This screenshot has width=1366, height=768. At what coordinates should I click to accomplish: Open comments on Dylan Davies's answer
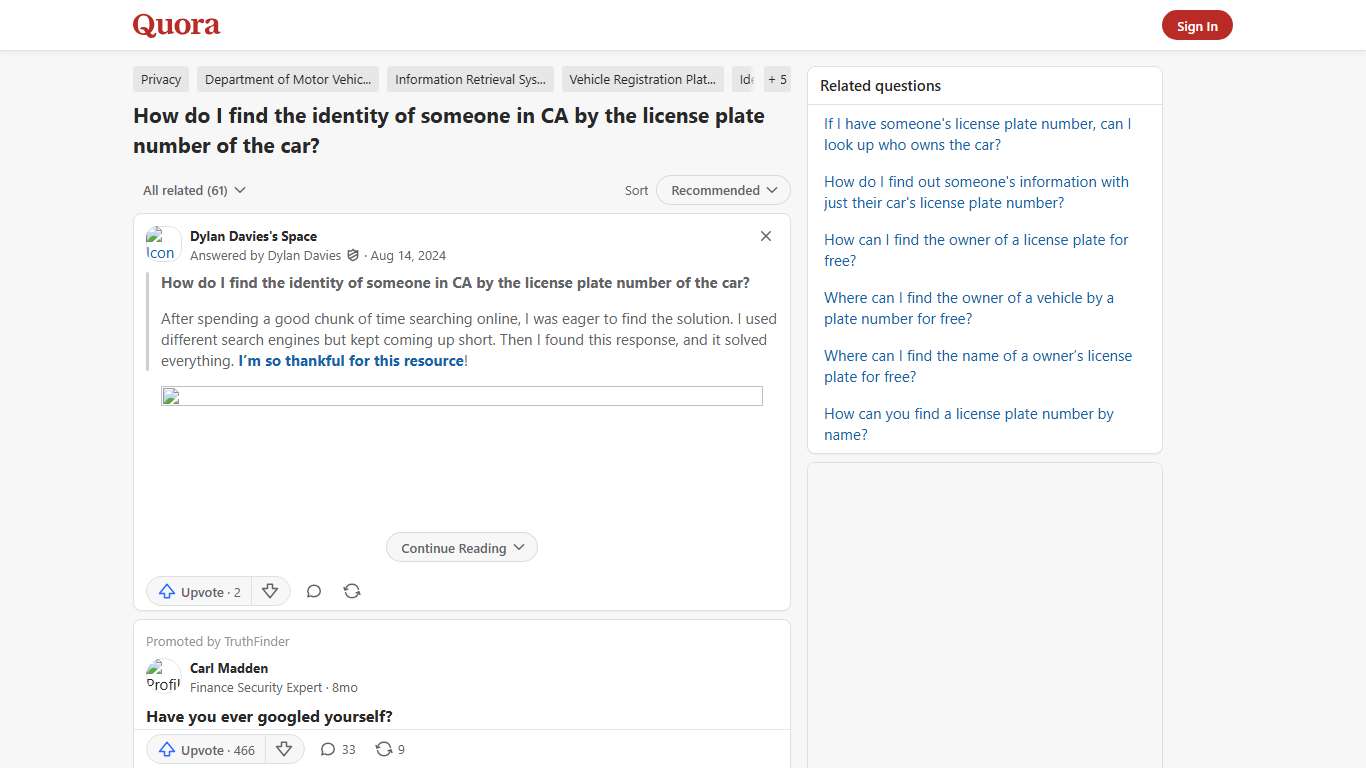tap(314, 591)
